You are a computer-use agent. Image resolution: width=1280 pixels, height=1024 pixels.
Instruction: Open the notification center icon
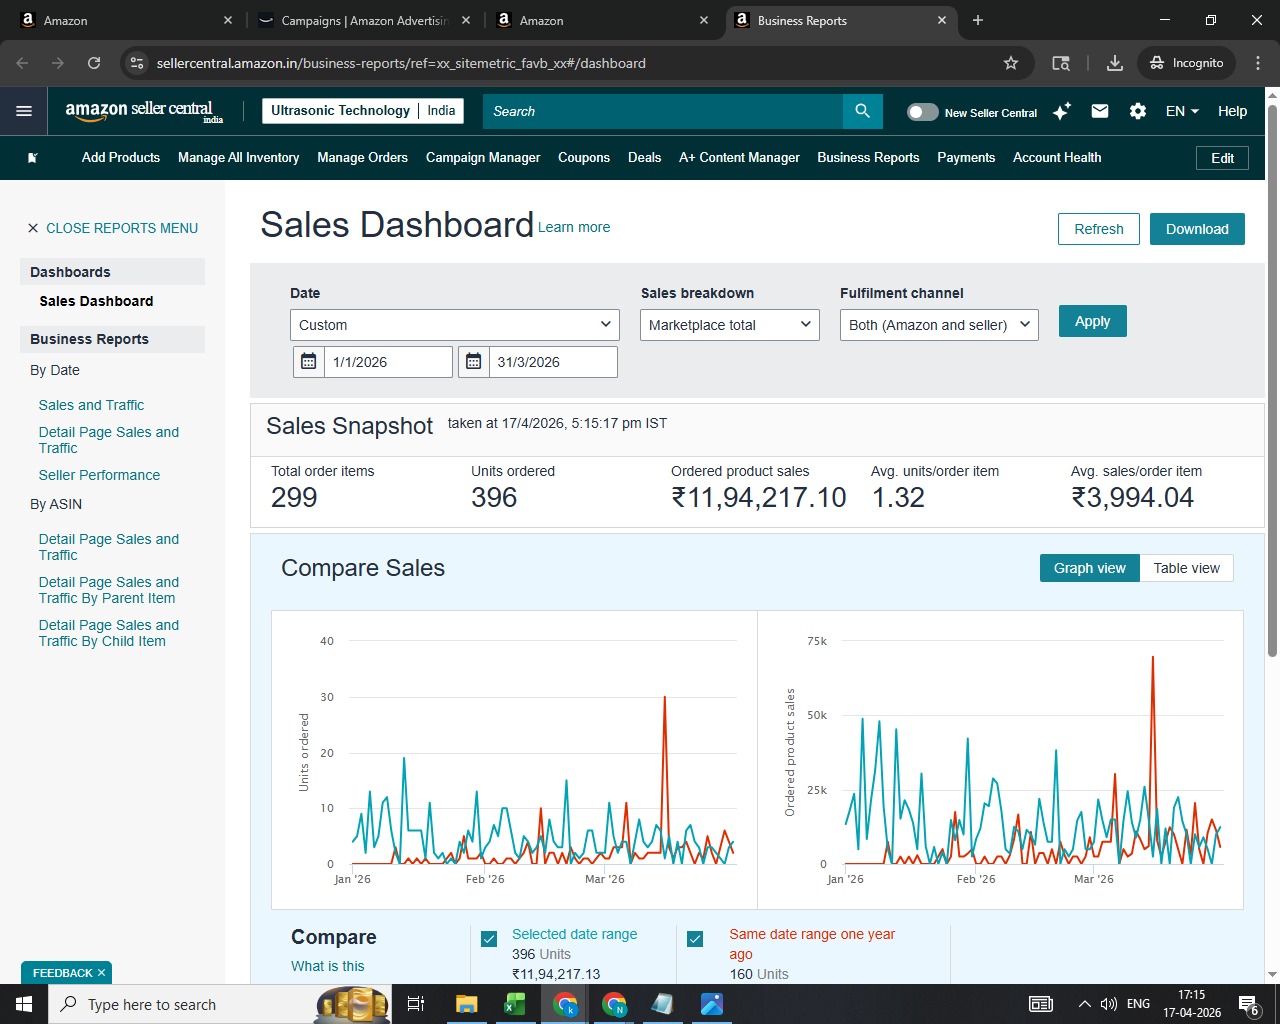click(1248, 1004)
